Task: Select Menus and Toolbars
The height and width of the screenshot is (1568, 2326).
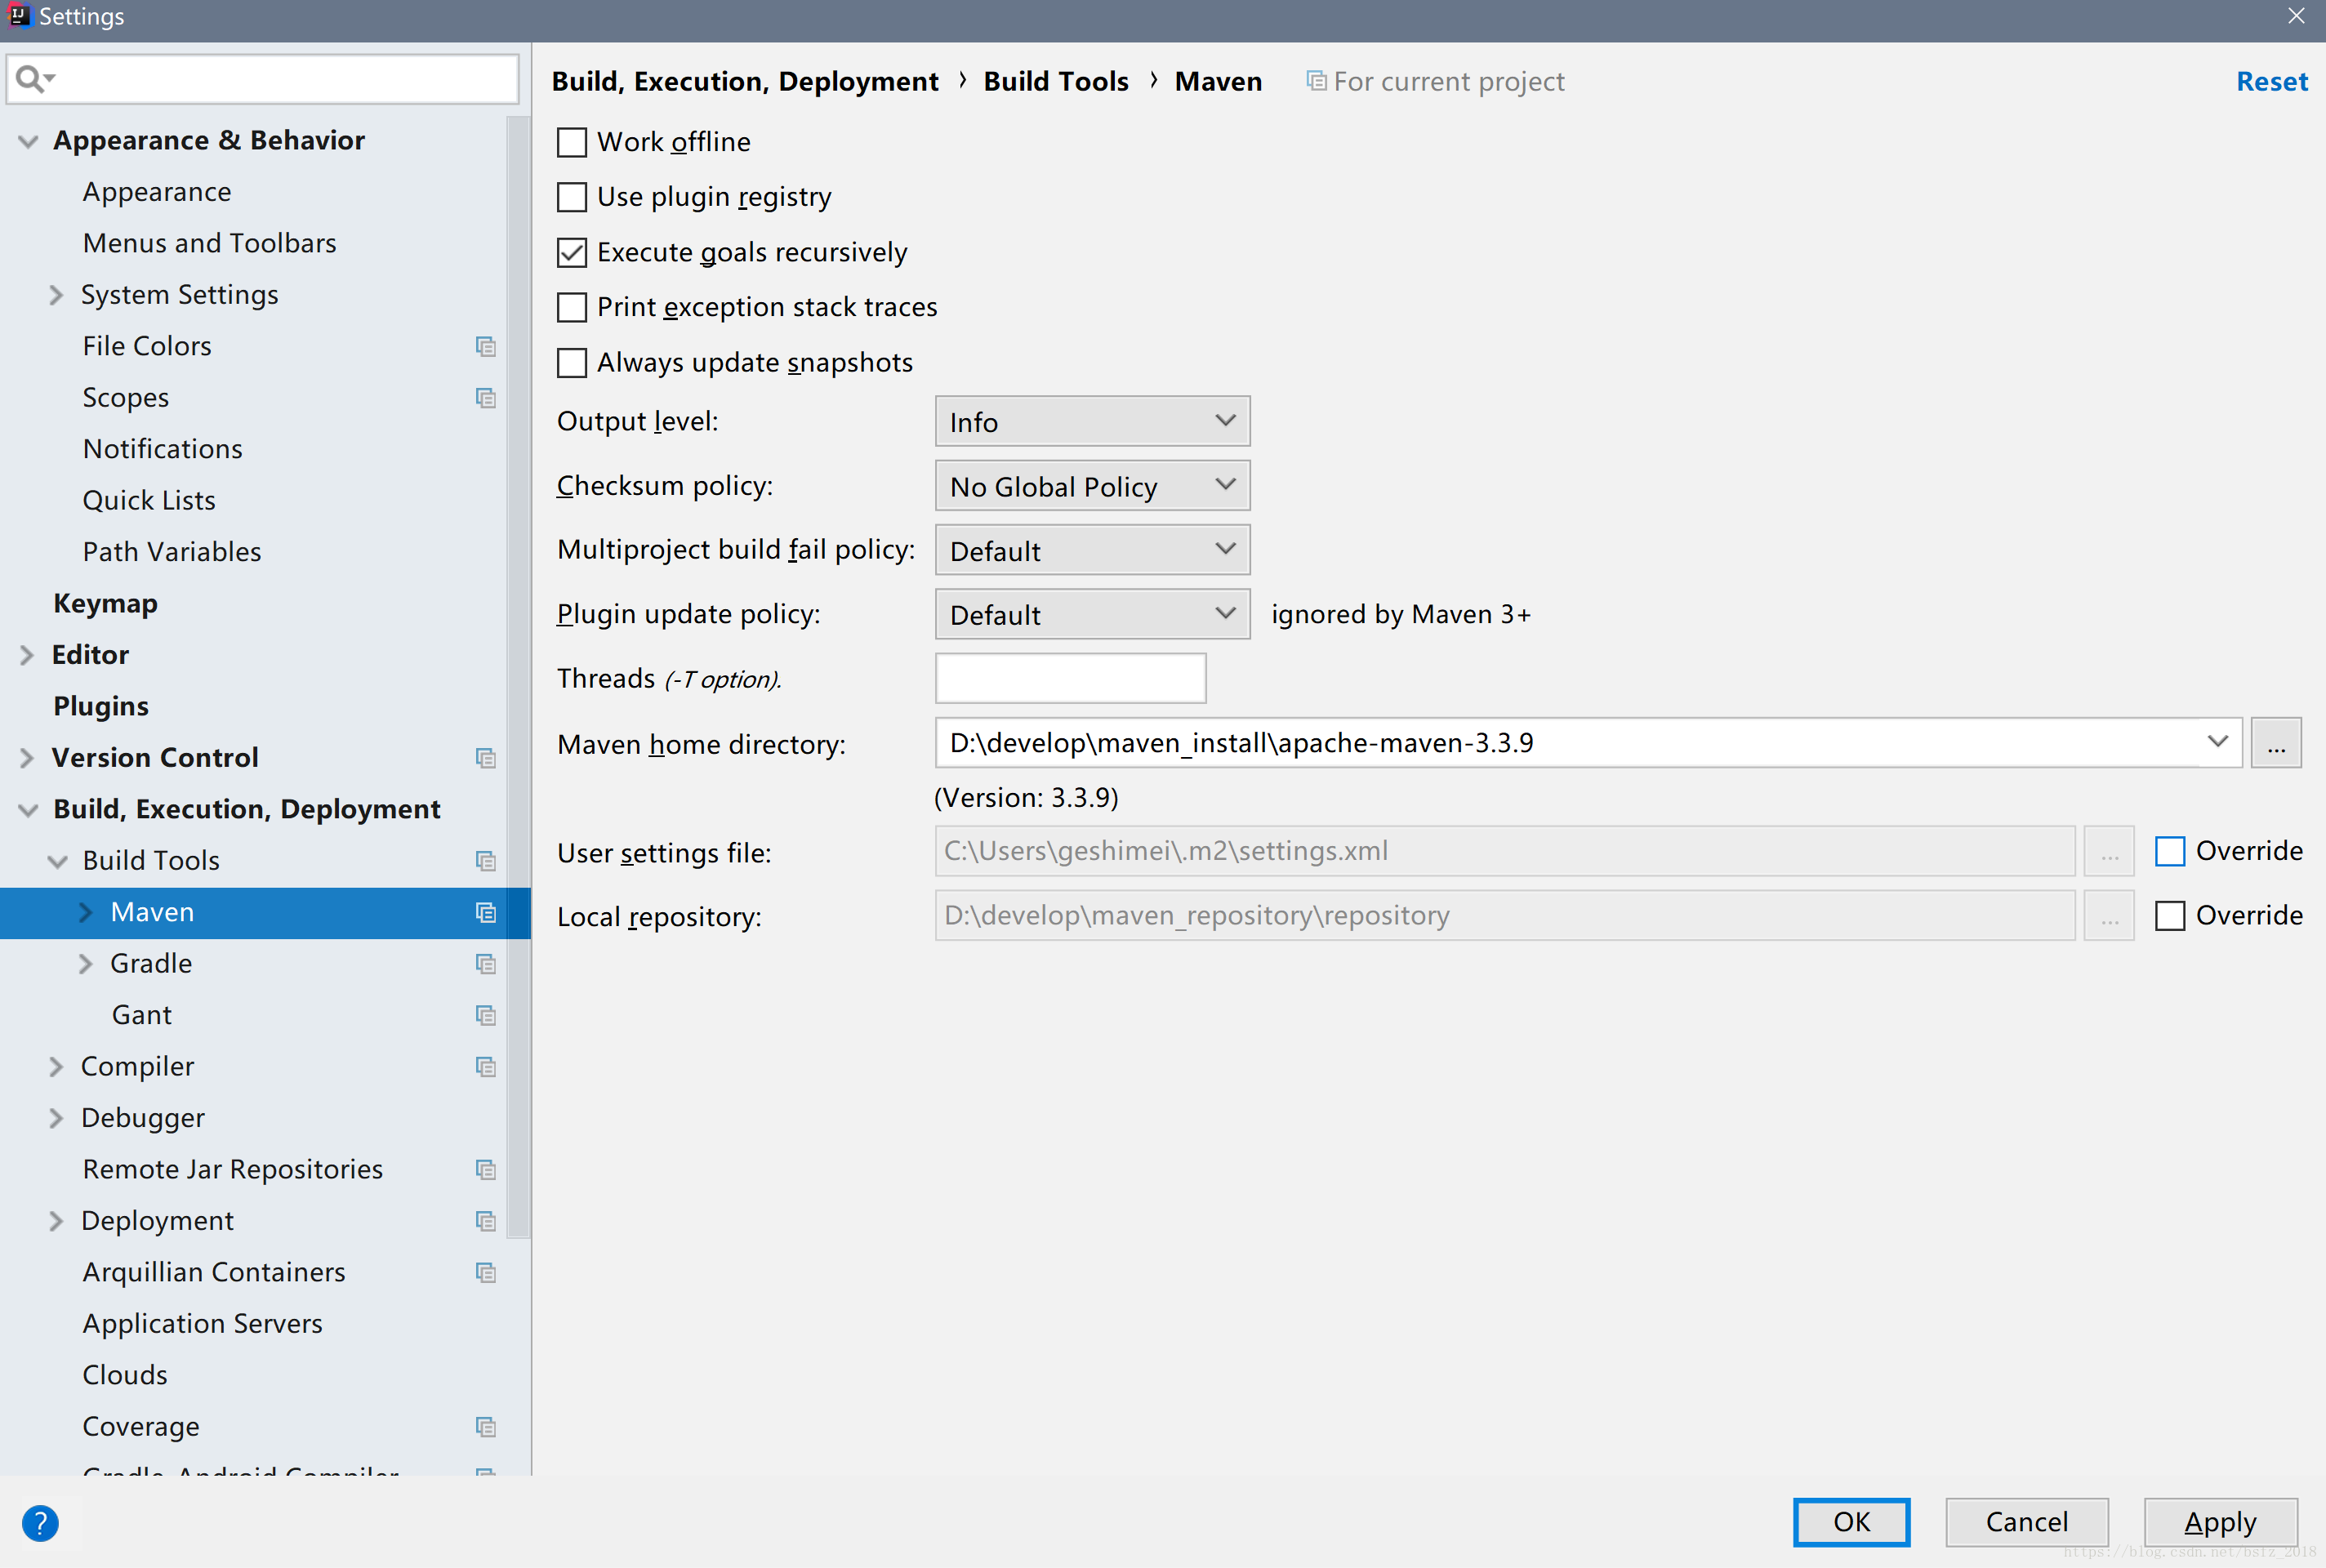Action: pyautogui.click(x=209, y=243)
